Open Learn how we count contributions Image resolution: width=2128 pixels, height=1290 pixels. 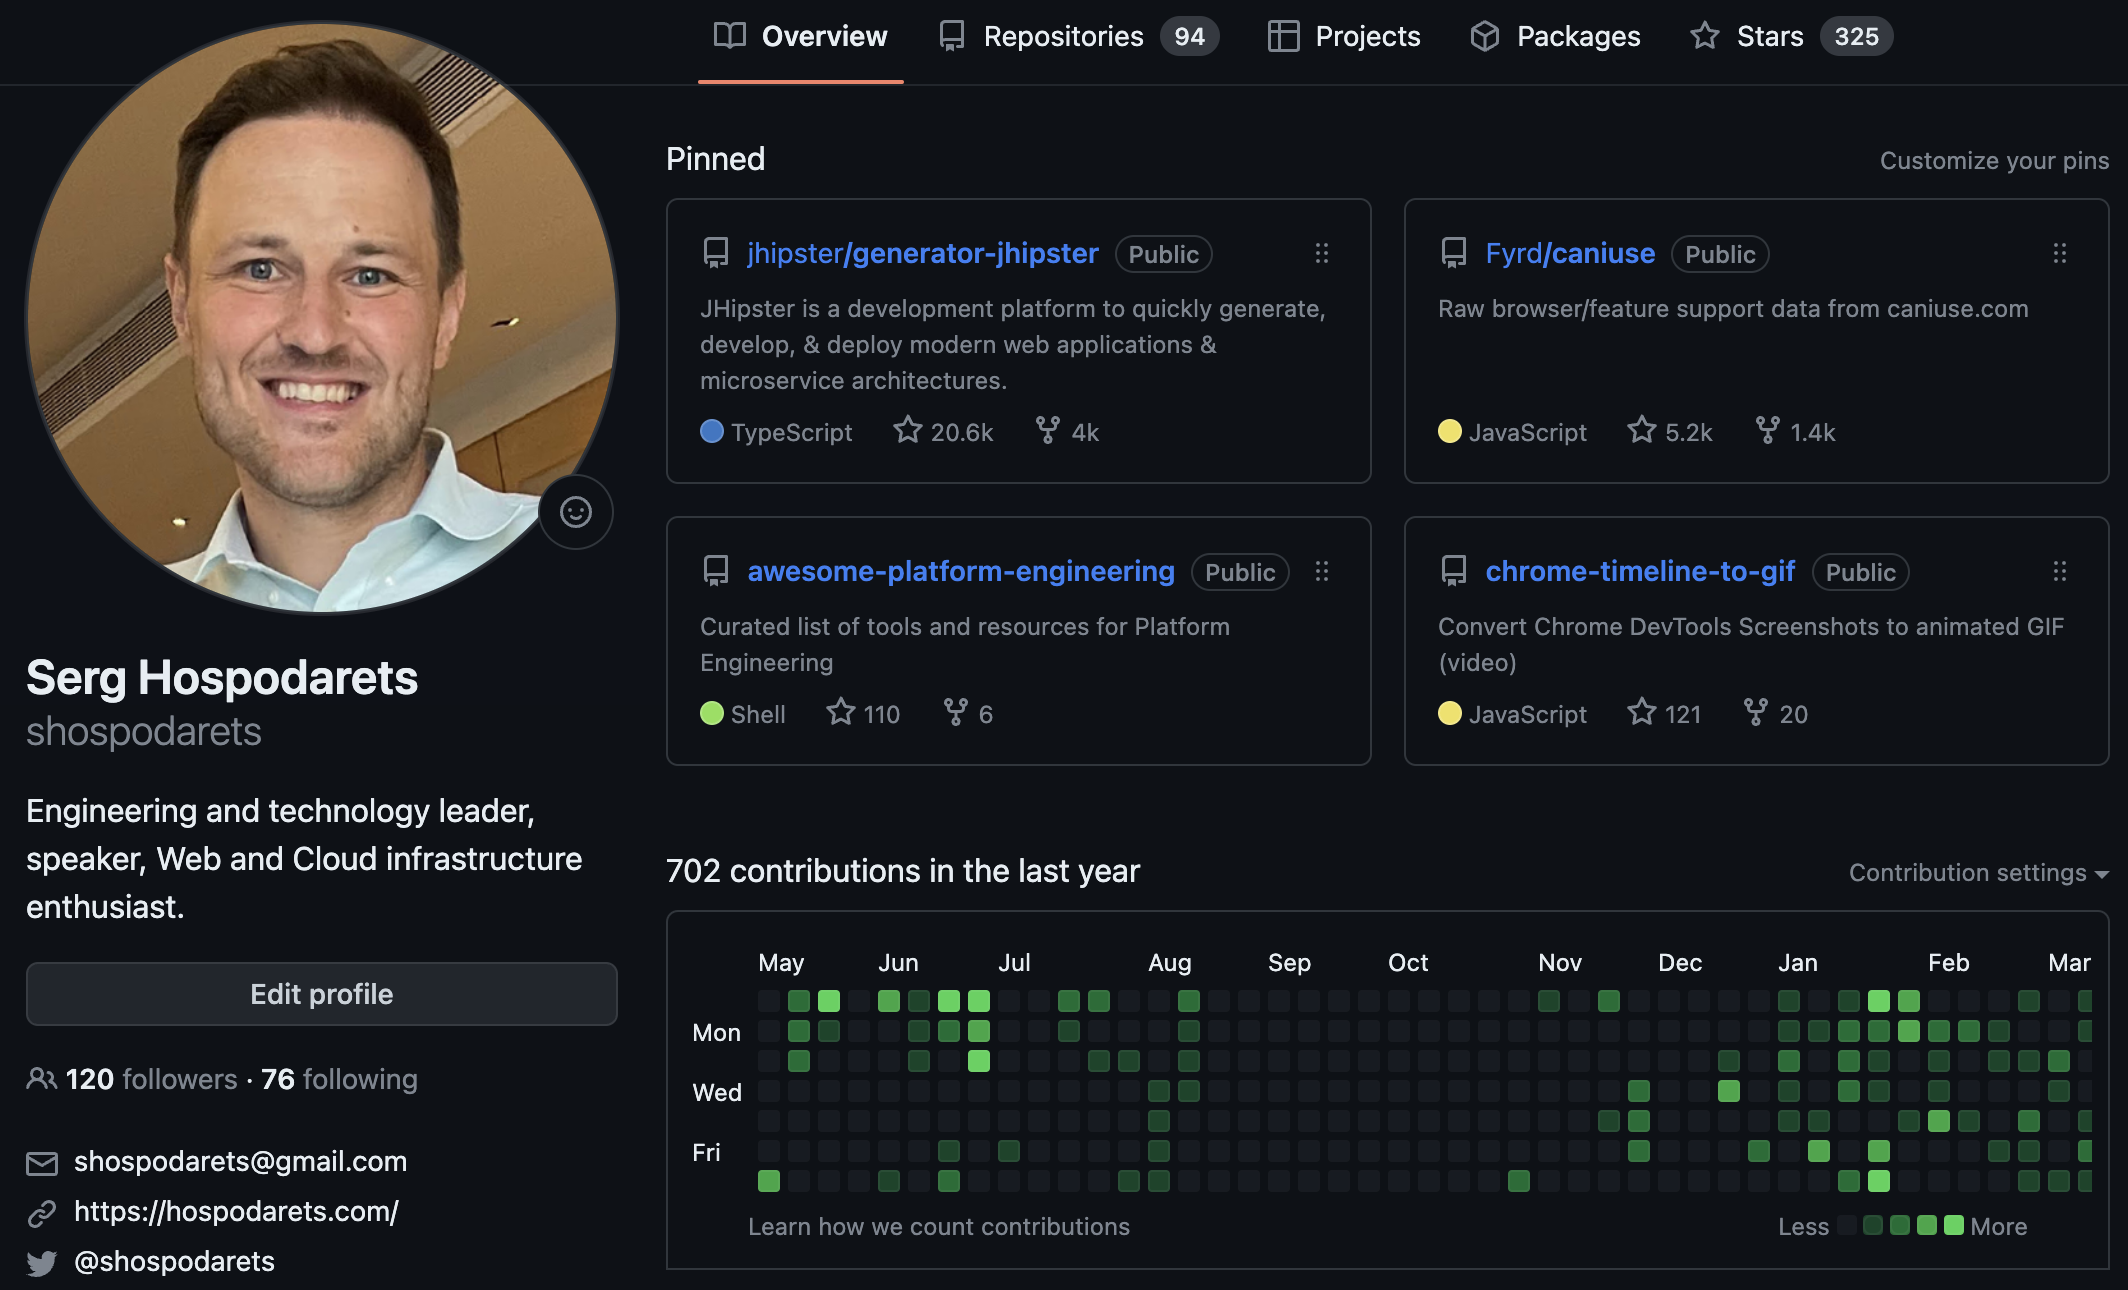pyautogui.click(x=938, y=1227)
